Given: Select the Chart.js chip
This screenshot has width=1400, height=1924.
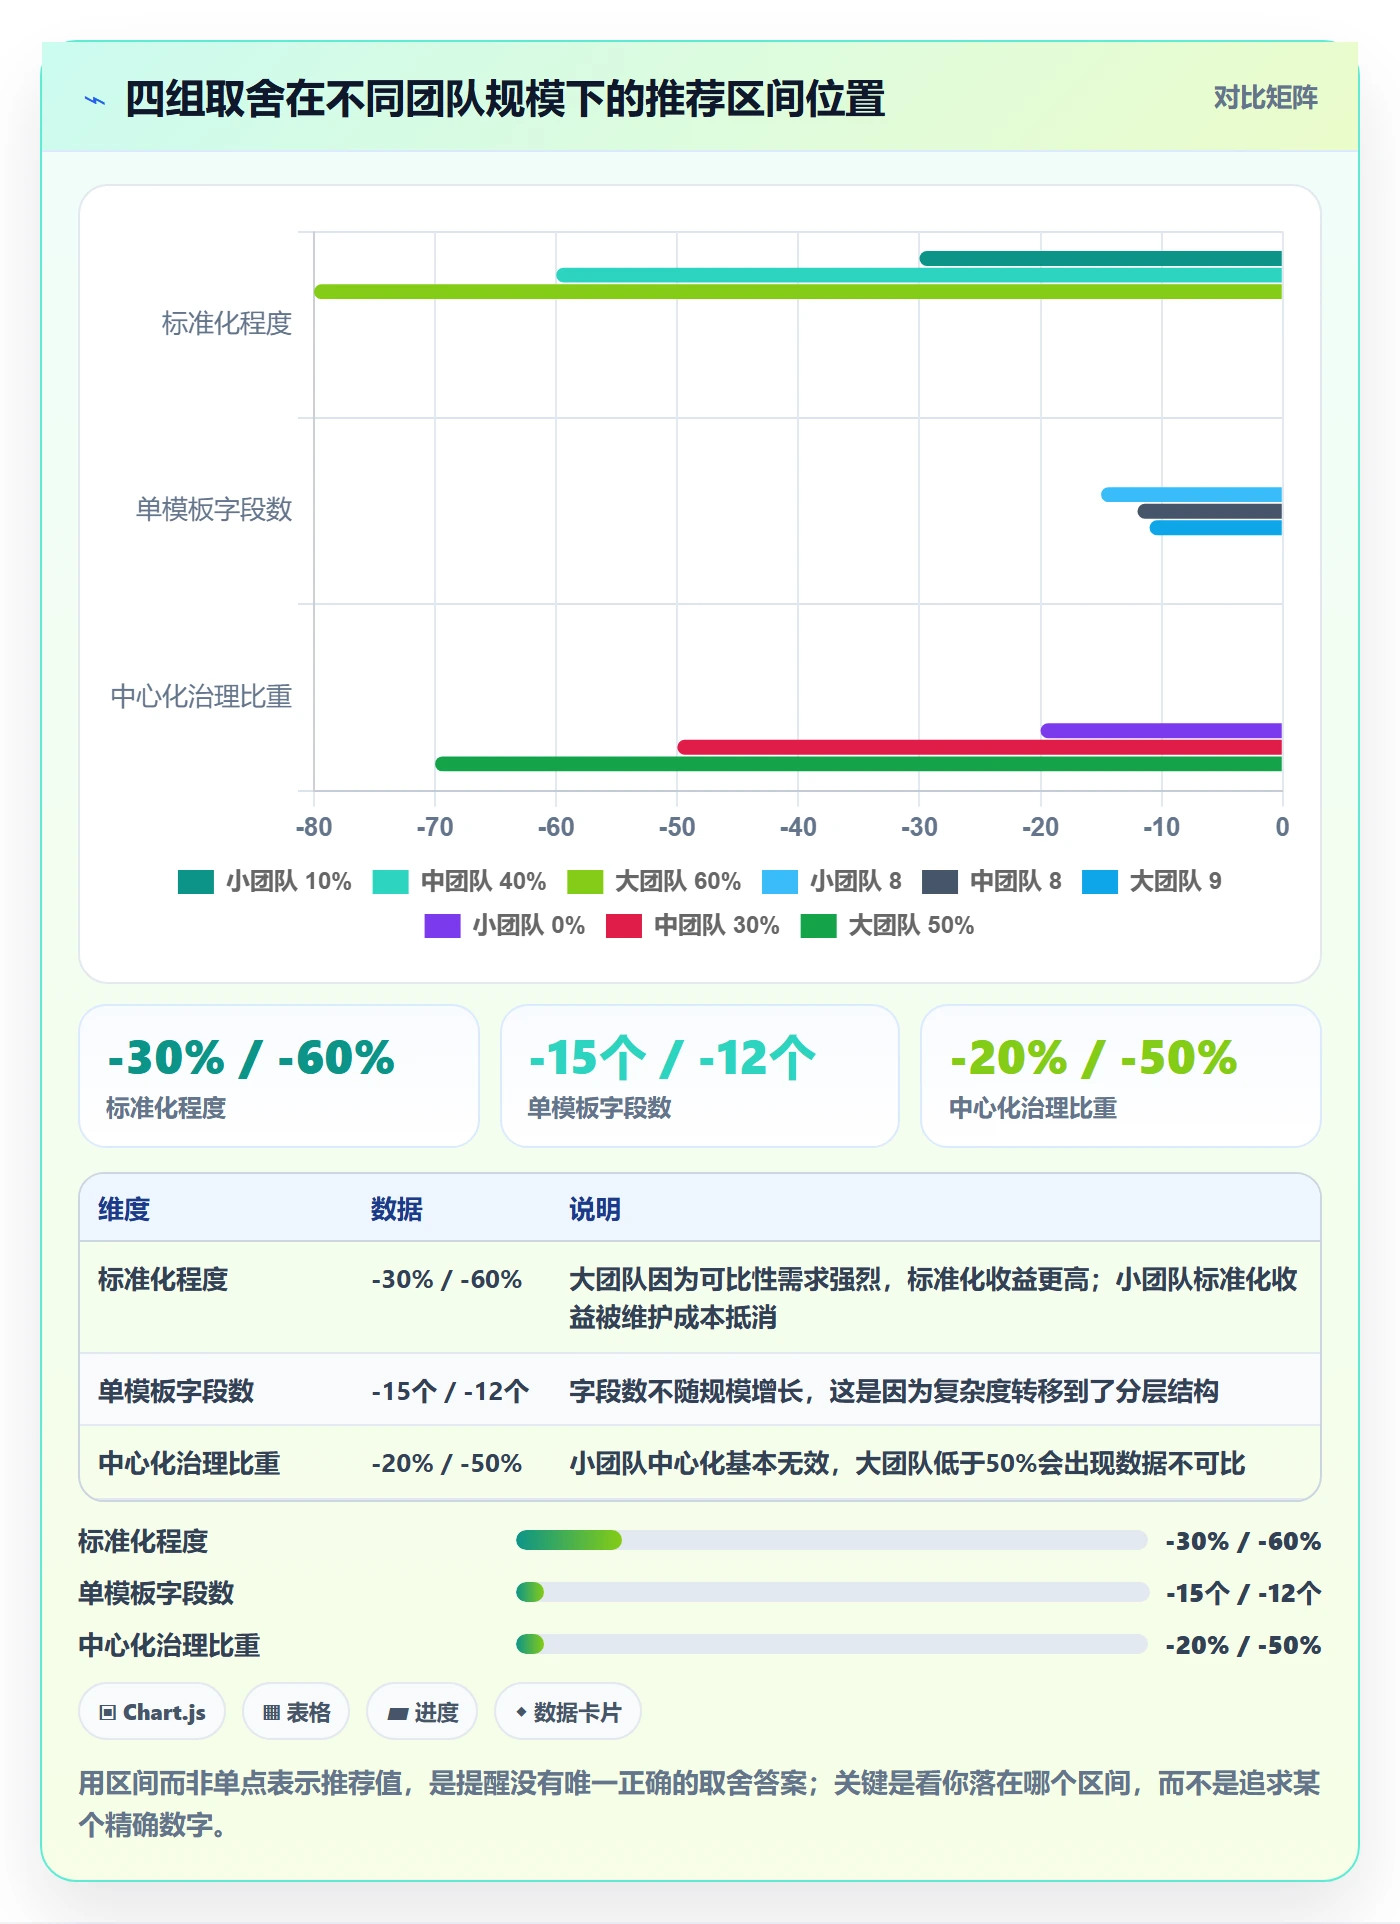Looking at the screenshot, I should [152, 1712].
